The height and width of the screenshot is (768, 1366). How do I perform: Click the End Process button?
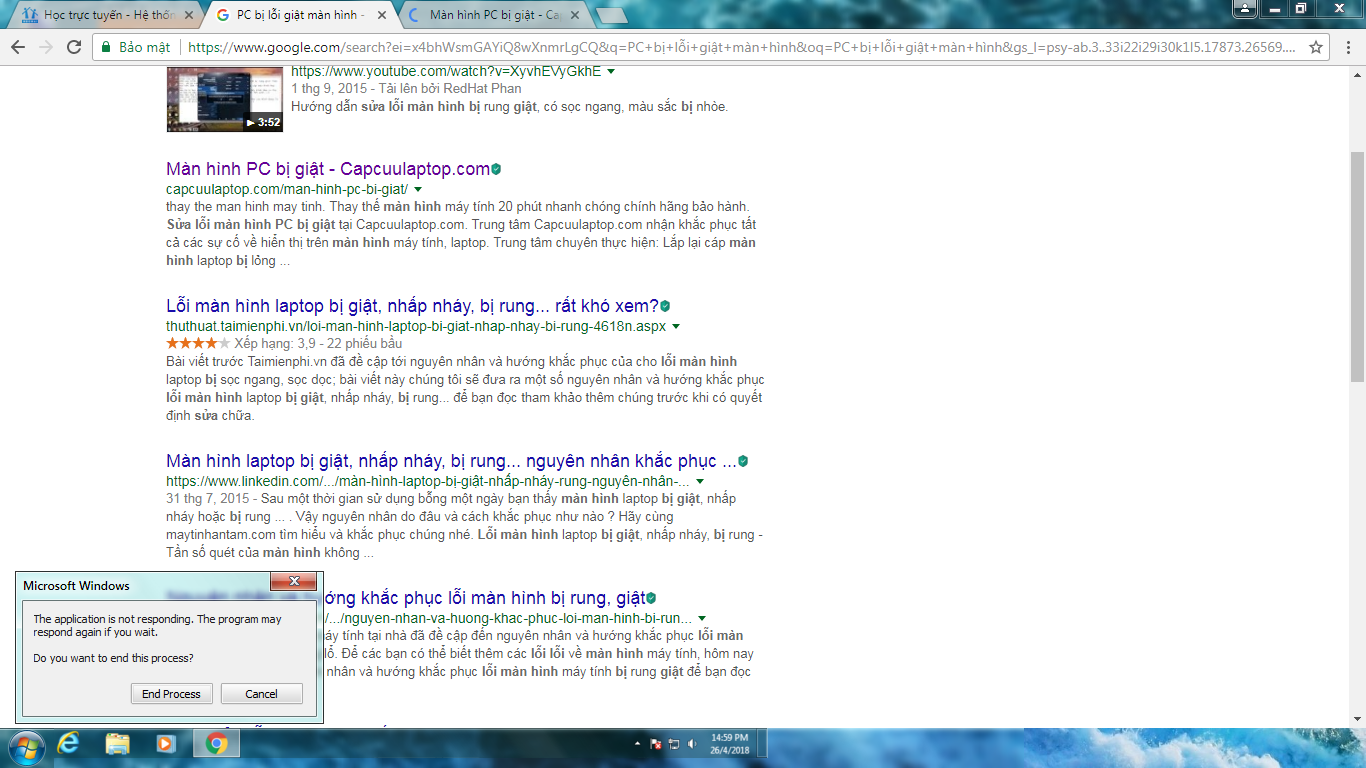tap(171, 694)
